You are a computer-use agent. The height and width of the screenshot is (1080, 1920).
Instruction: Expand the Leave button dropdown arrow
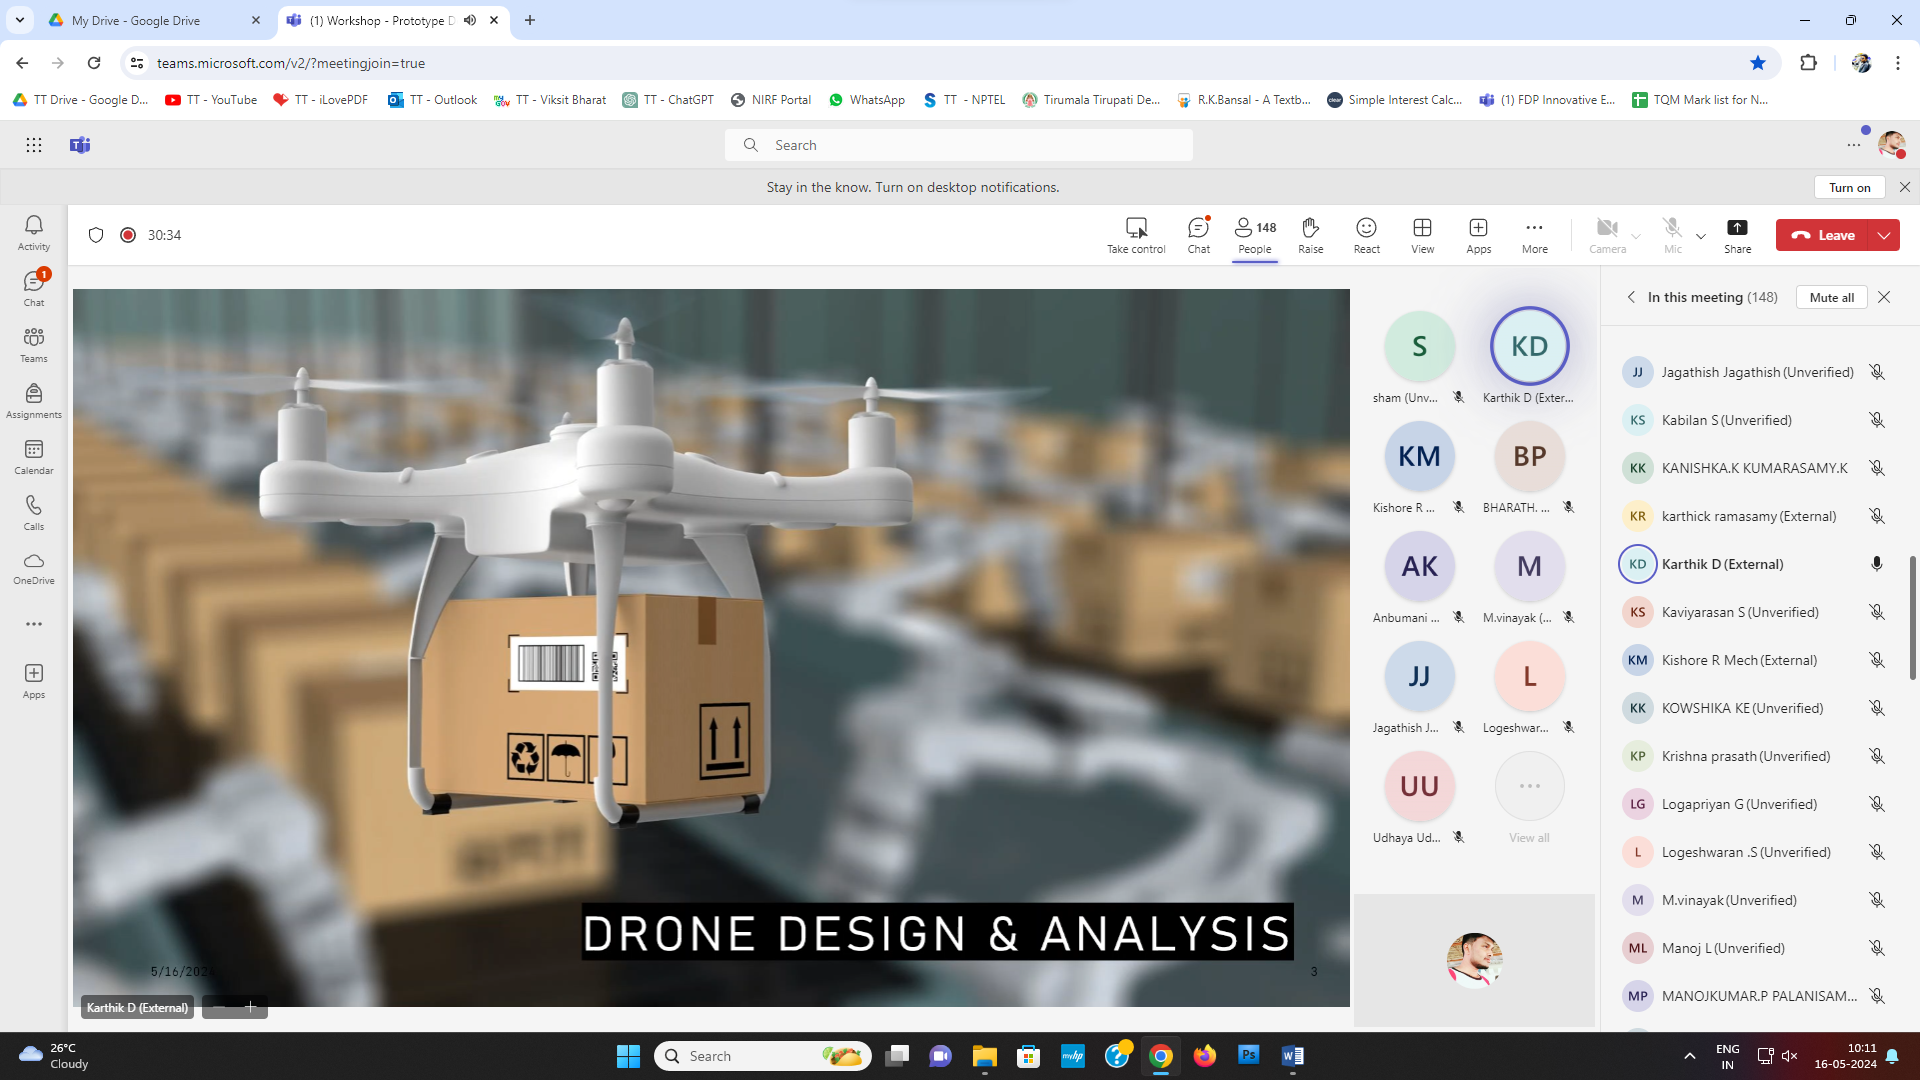click(x=1884, y=235)
